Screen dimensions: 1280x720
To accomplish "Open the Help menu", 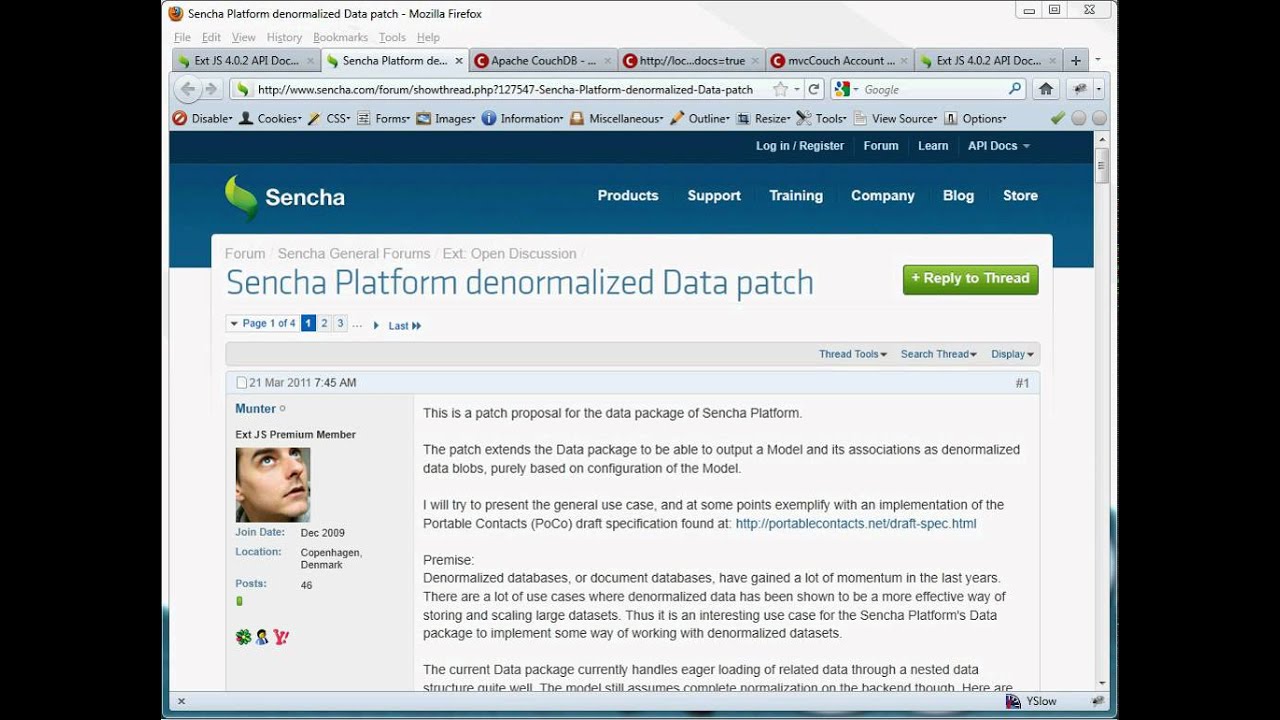I will pos(428,37).
